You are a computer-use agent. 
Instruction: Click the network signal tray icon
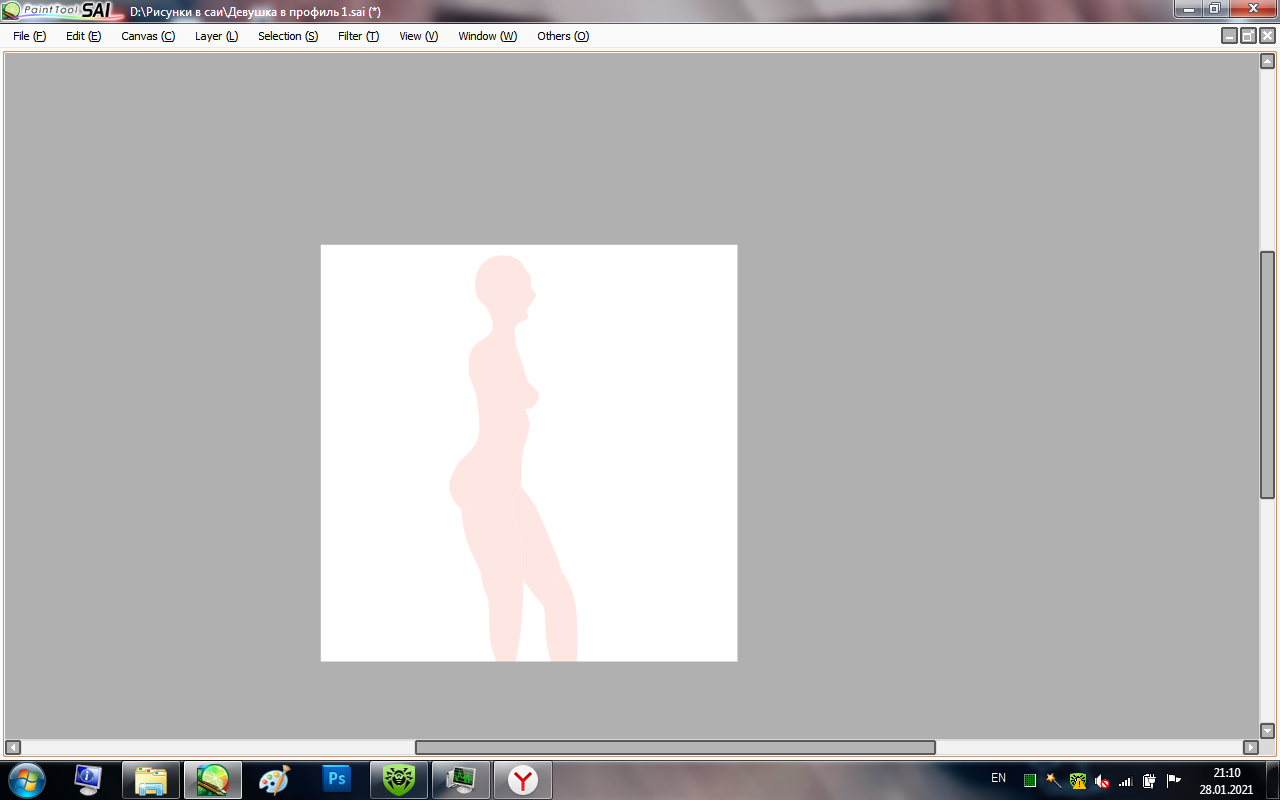[1125, 780]
